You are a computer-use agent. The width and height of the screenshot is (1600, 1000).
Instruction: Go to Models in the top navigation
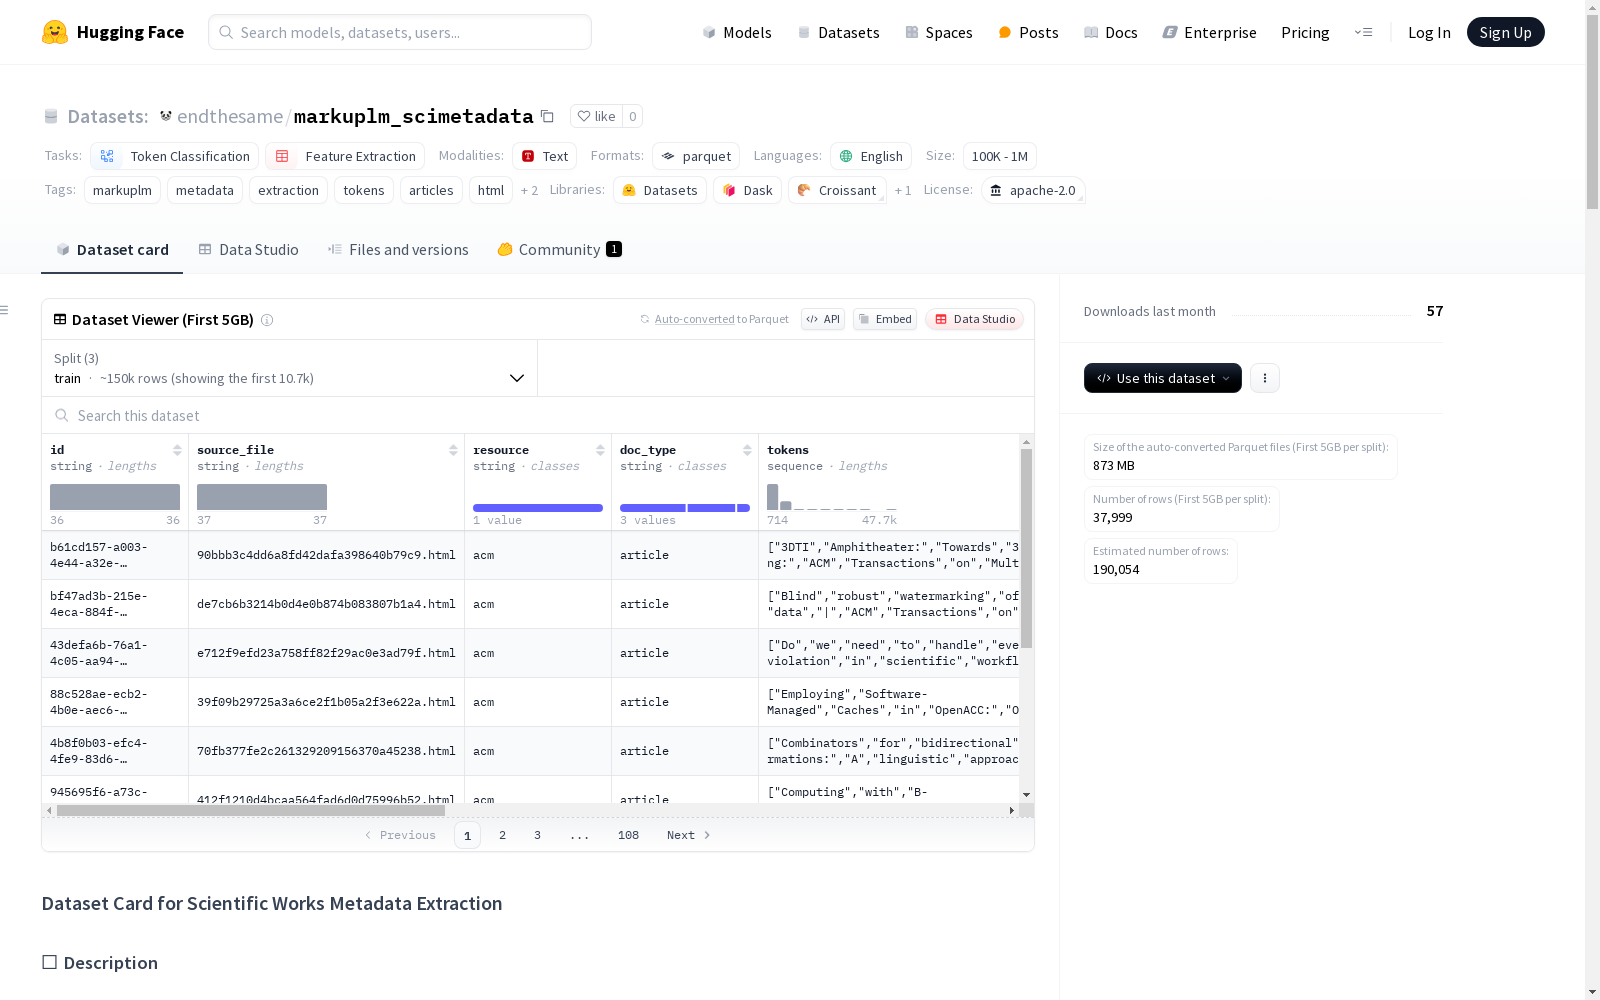(x=737, y=32)
